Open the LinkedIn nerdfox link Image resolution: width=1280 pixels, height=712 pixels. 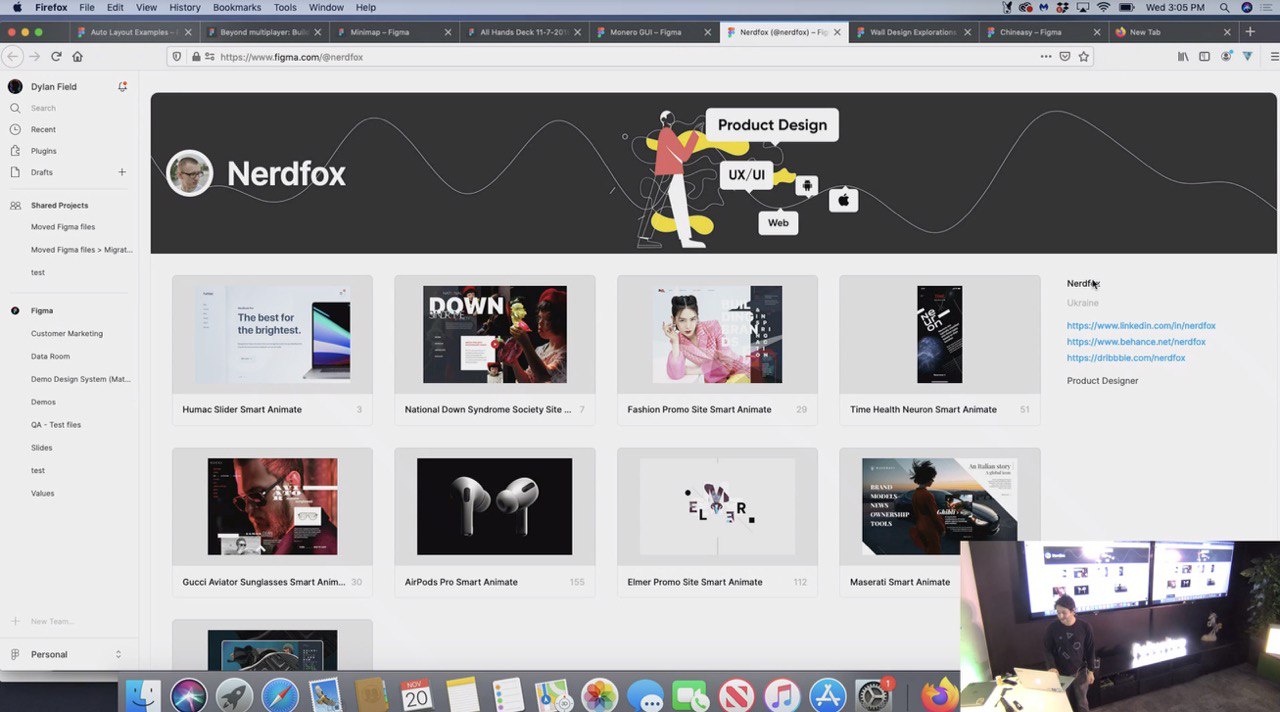(x=1141, y=326)
